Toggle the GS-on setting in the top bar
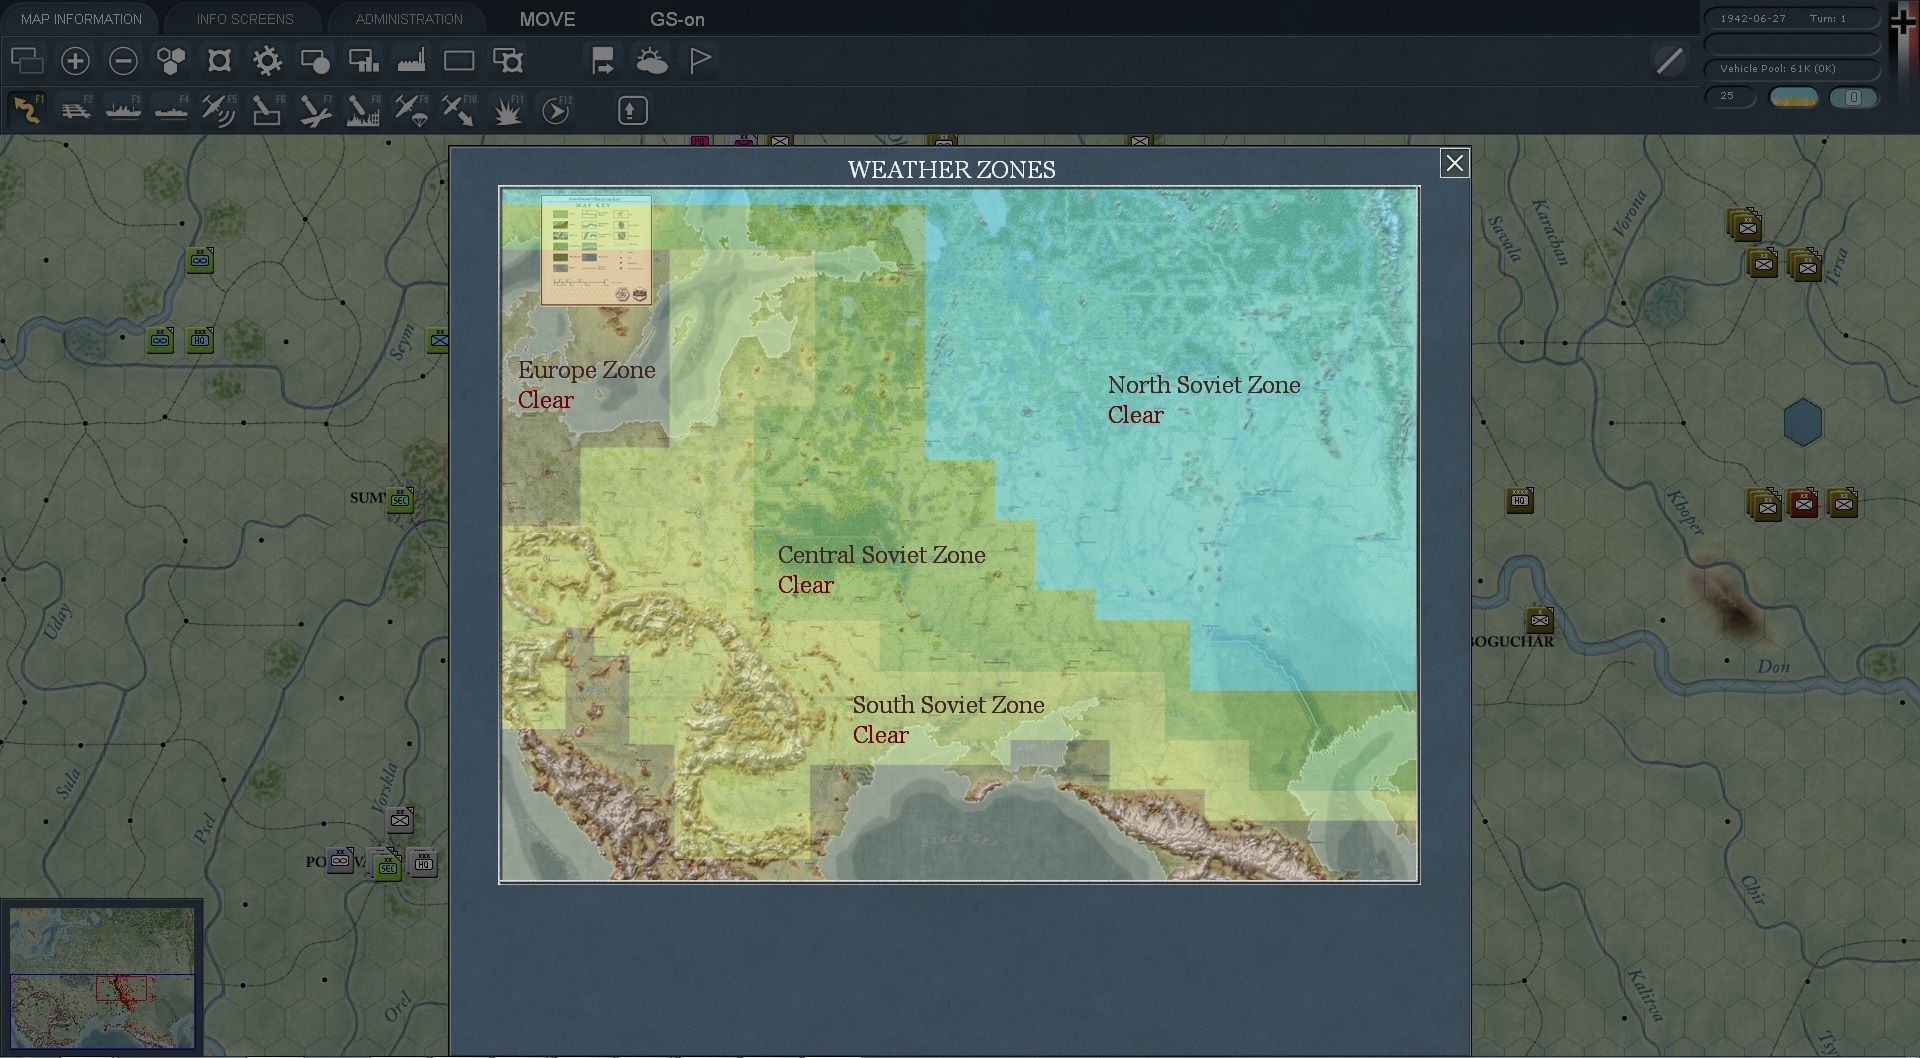 click(678, 19)
